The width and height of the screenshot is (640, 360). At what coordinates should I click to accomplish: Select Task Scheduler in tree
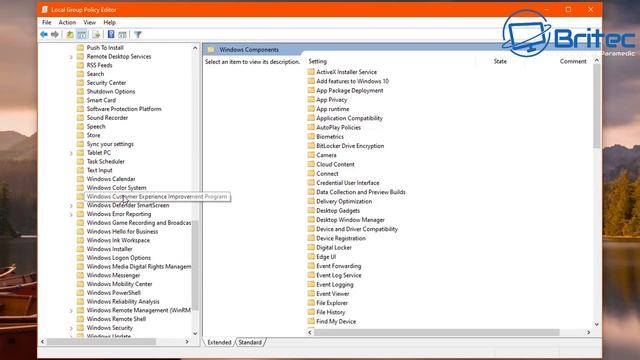pyautogui.click(x=106, y=161)
